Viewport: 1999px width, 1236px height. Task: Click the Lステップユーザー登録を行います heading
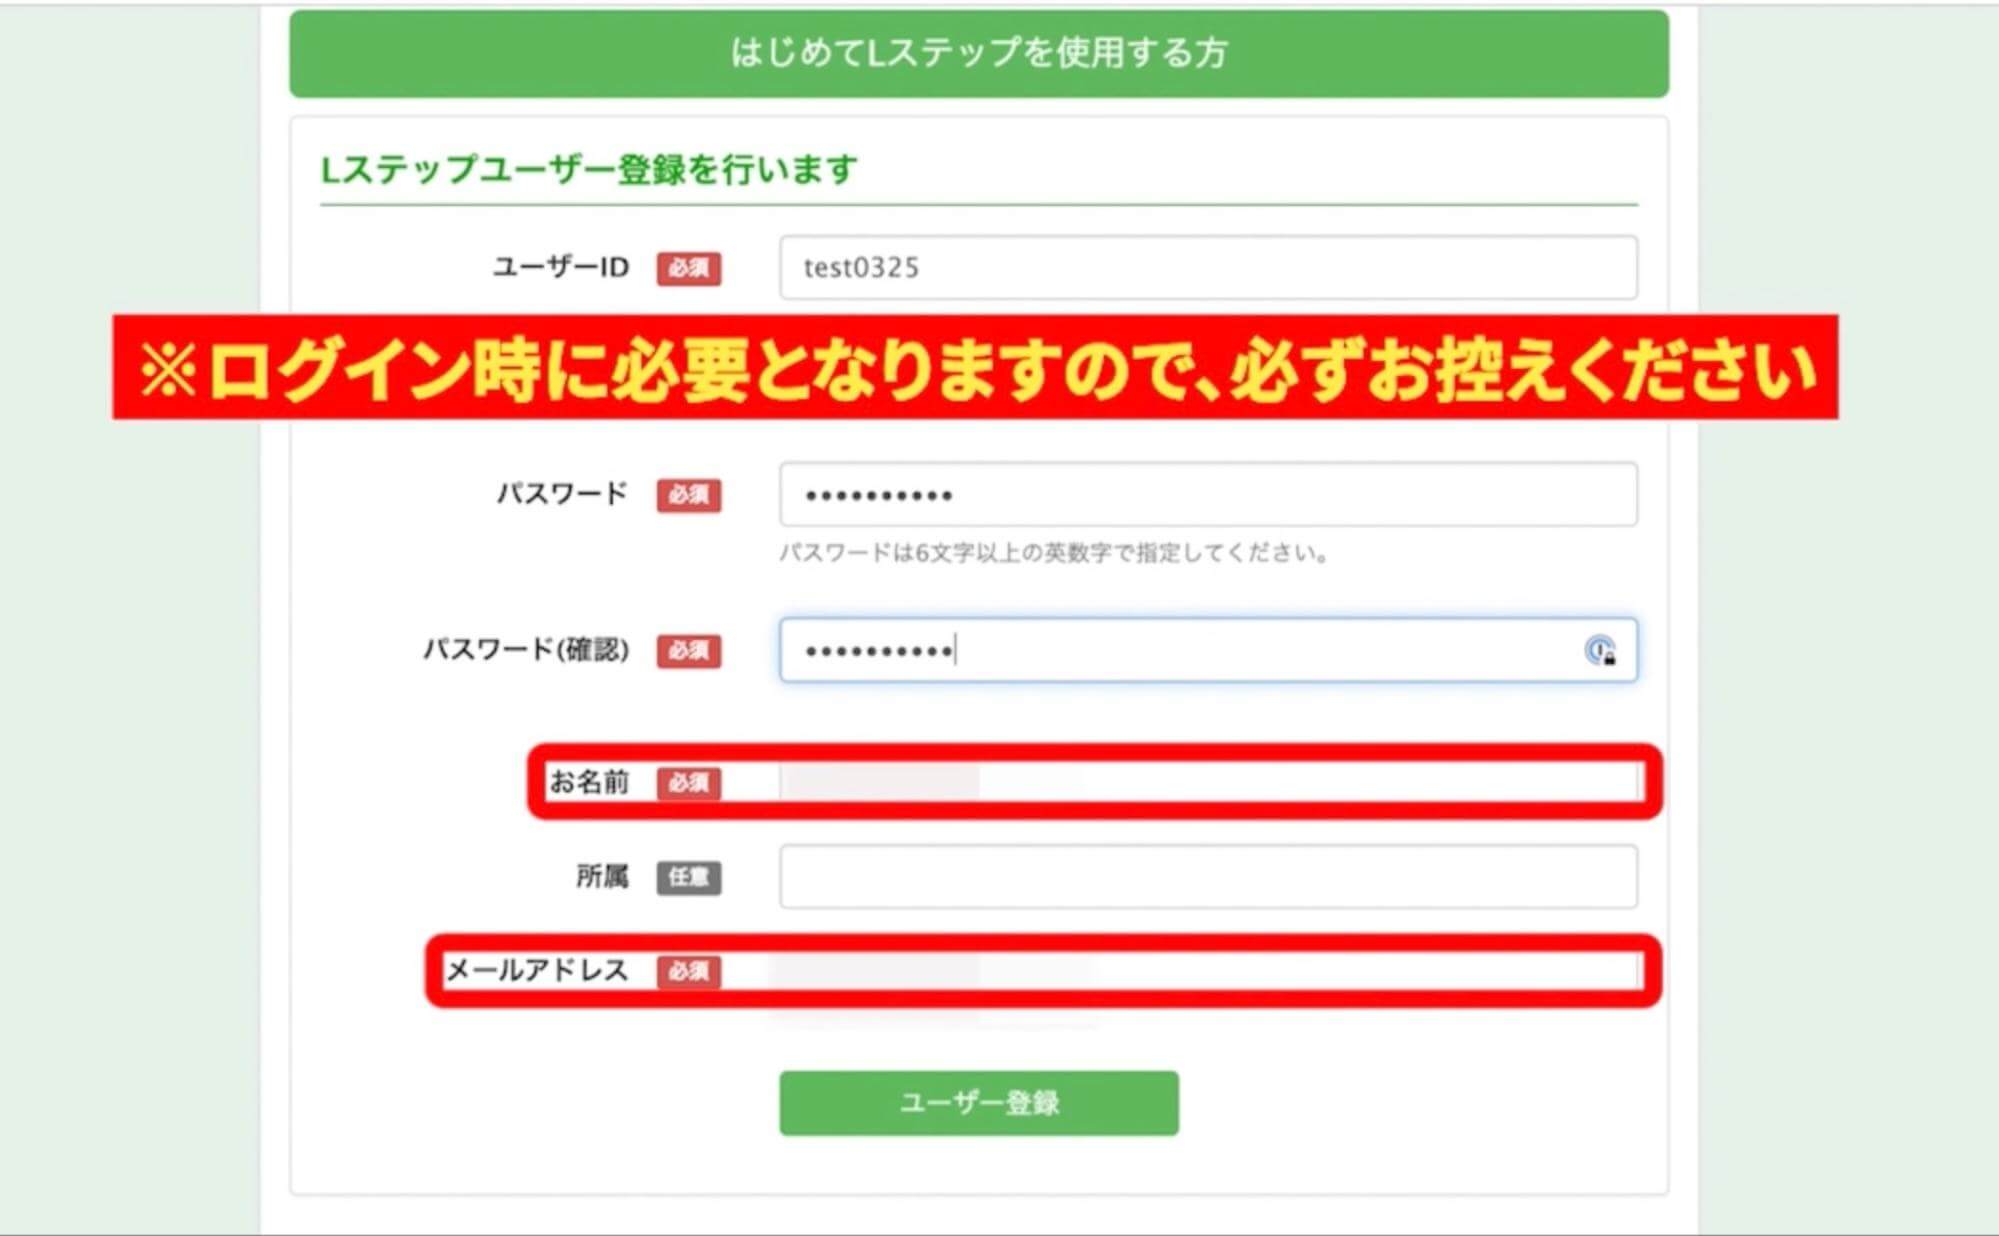pos(589,169)
